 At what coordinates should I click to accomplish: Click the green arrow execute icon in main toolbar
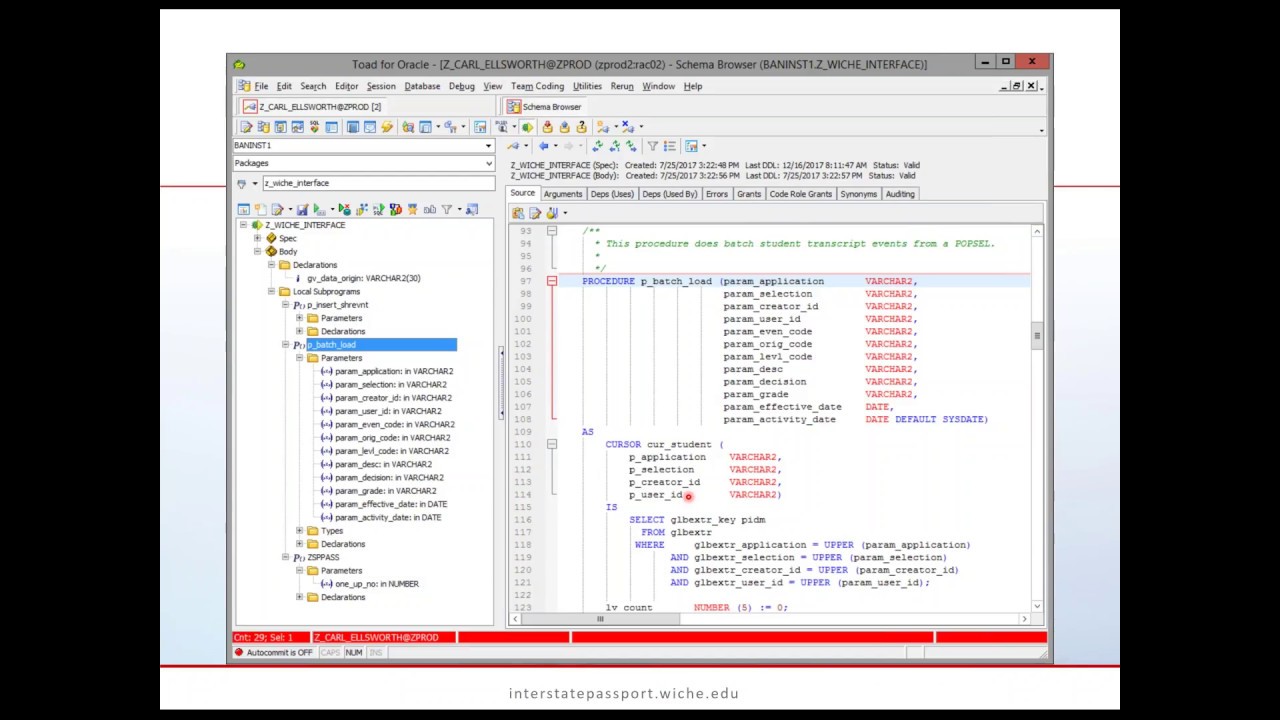pos(528,127)
